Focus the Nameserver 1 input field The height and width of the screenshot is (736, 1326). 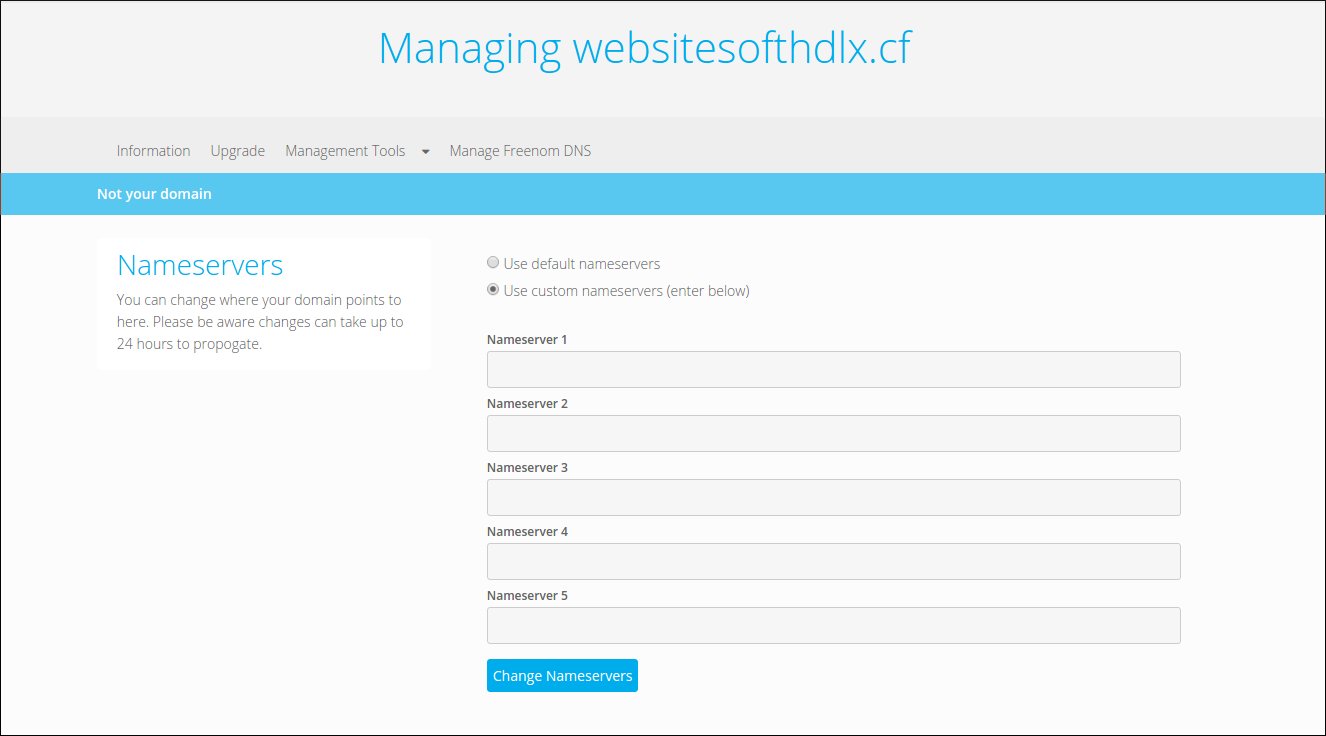pyautogui.click(x=833, y=369)
